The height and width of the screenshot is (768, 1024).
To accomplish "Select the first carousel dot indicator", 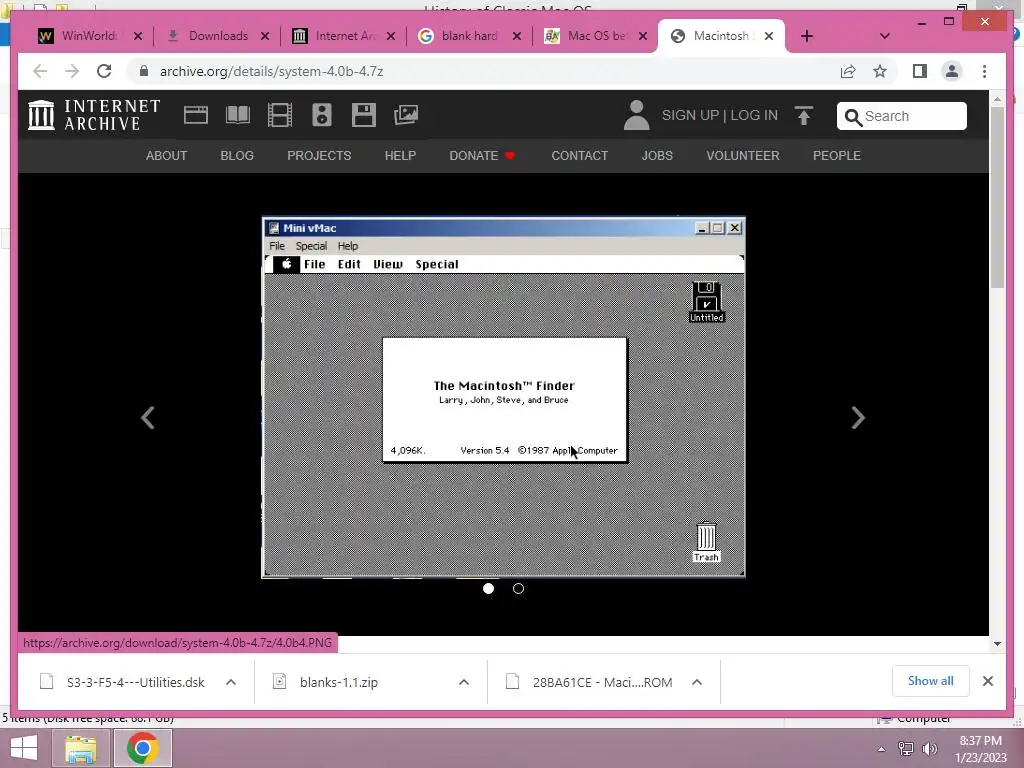I will pos(488,588).
